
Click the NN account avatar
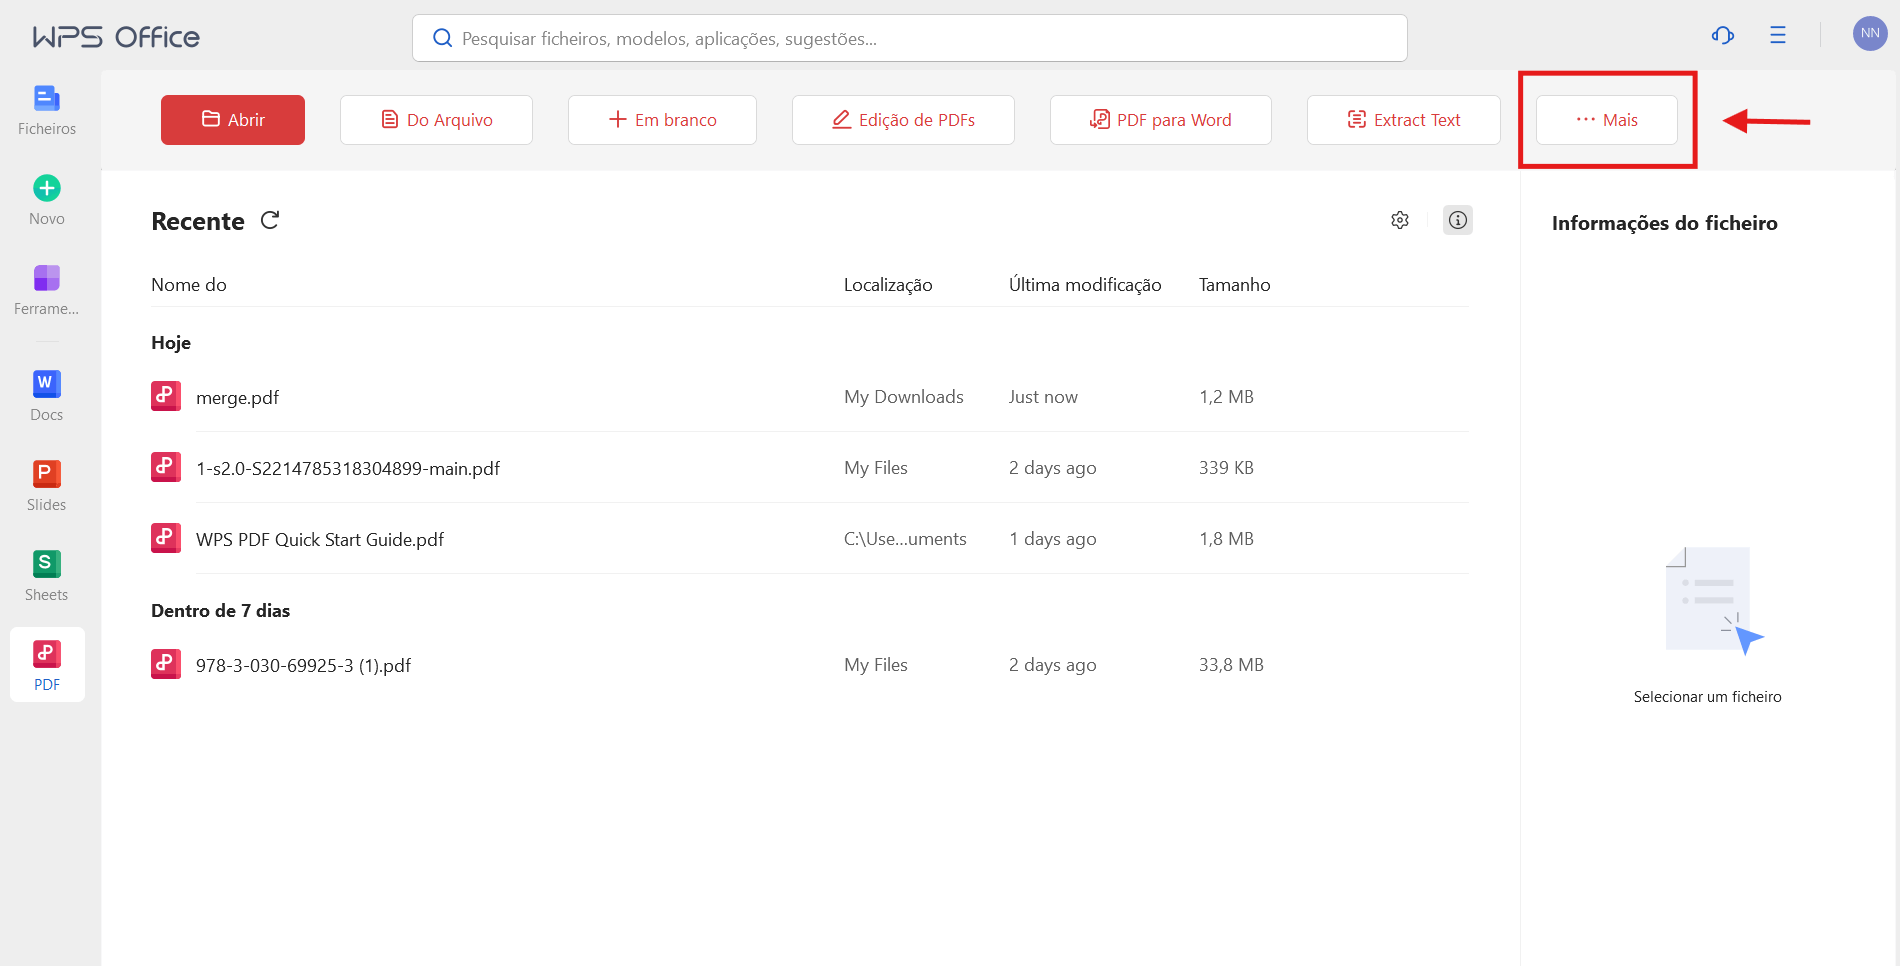[1869, 33]
